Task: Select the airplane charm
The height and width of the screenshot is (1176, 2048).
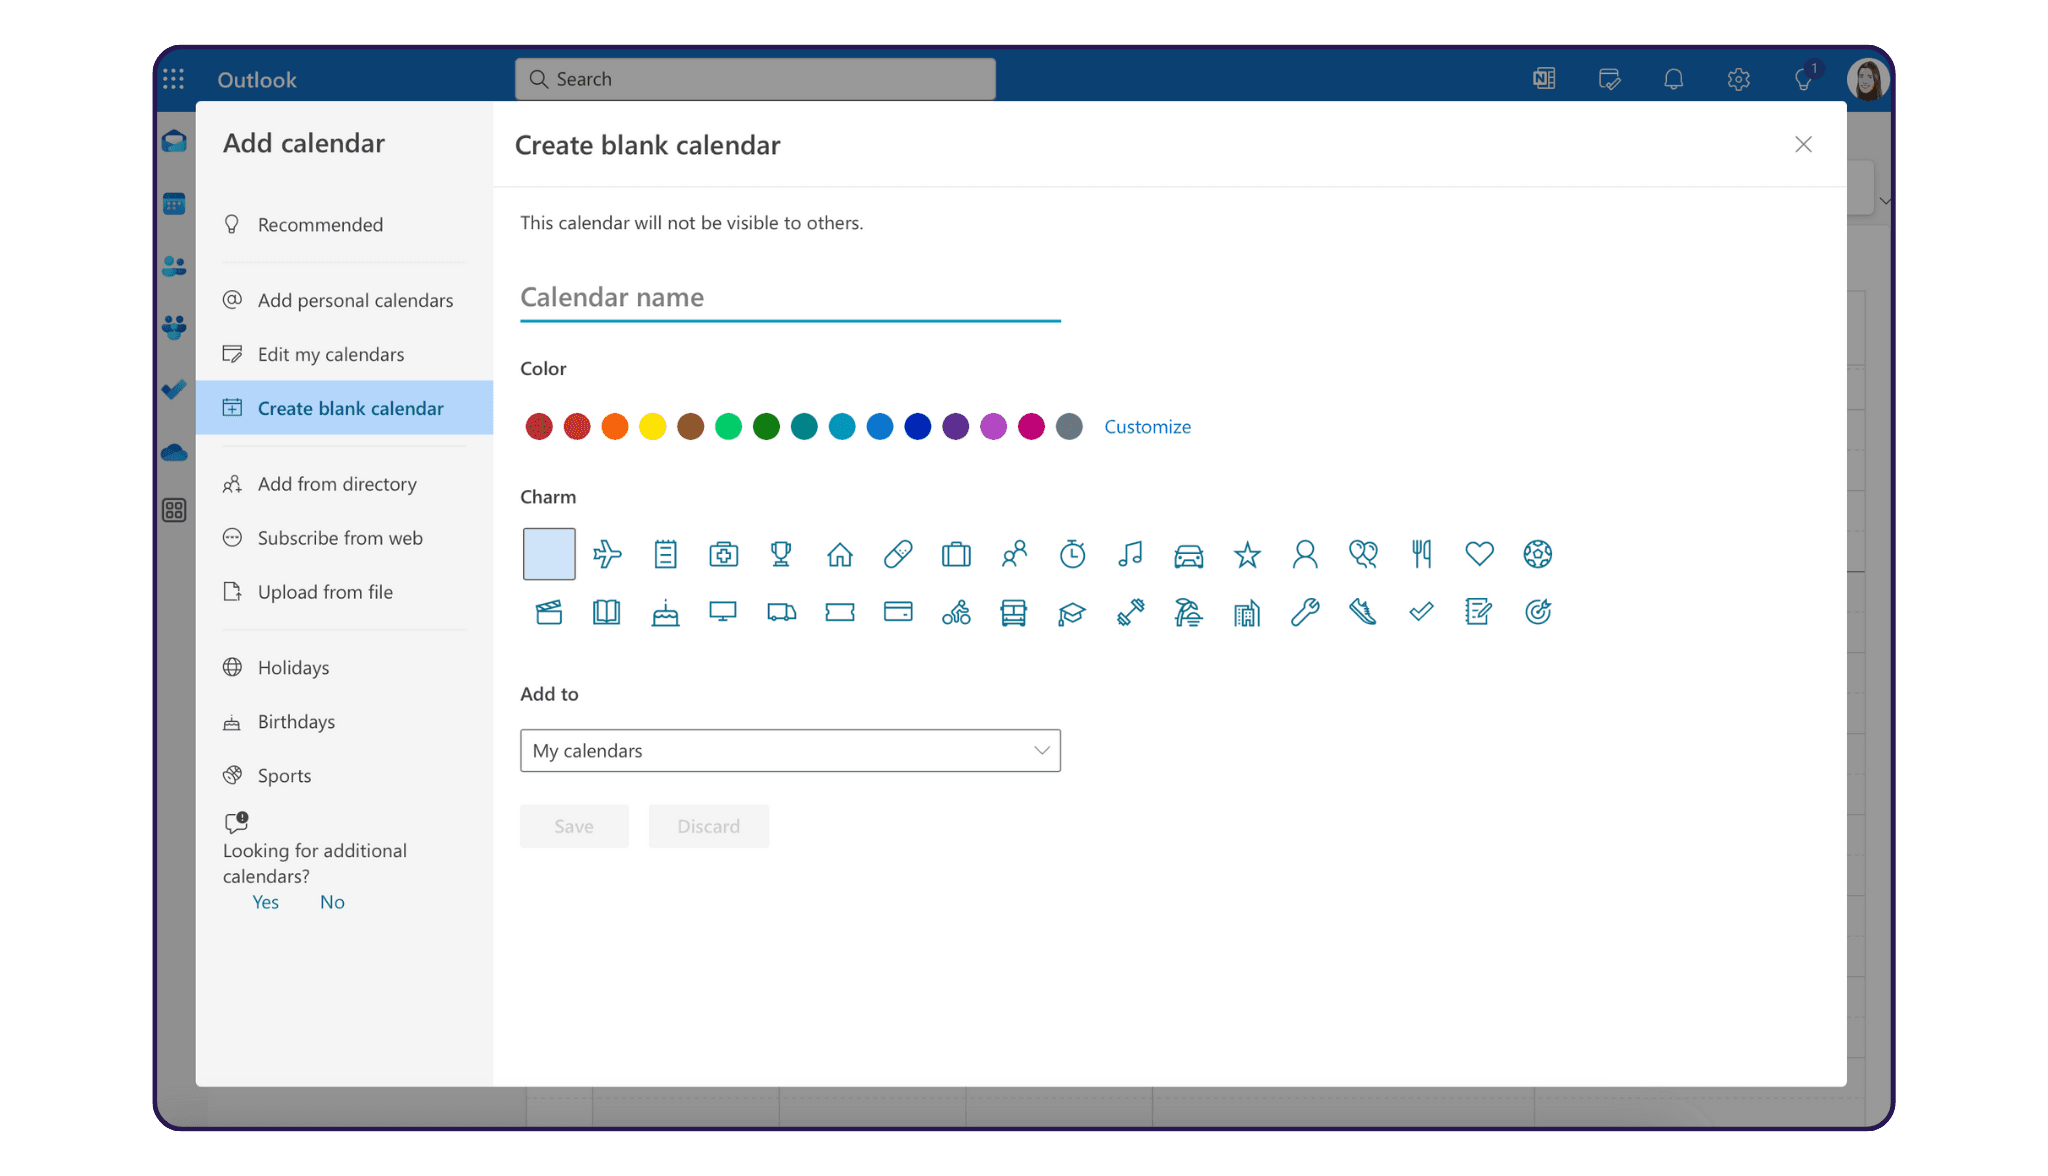Action: (x=607, y=554)
